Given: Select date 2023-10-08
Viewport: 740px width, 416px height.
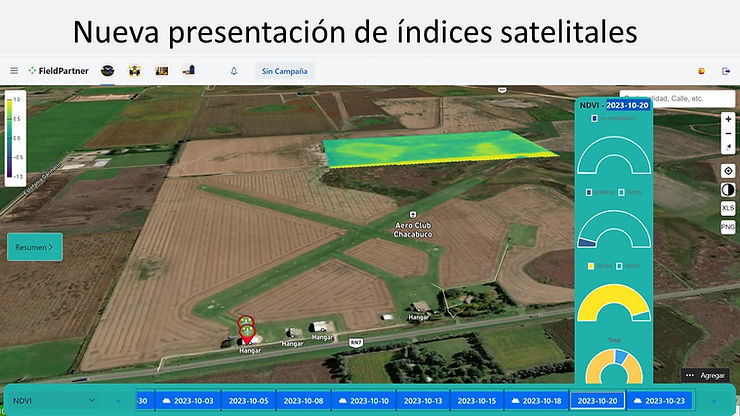Looking at the screenshot, I should coord(303,401).
